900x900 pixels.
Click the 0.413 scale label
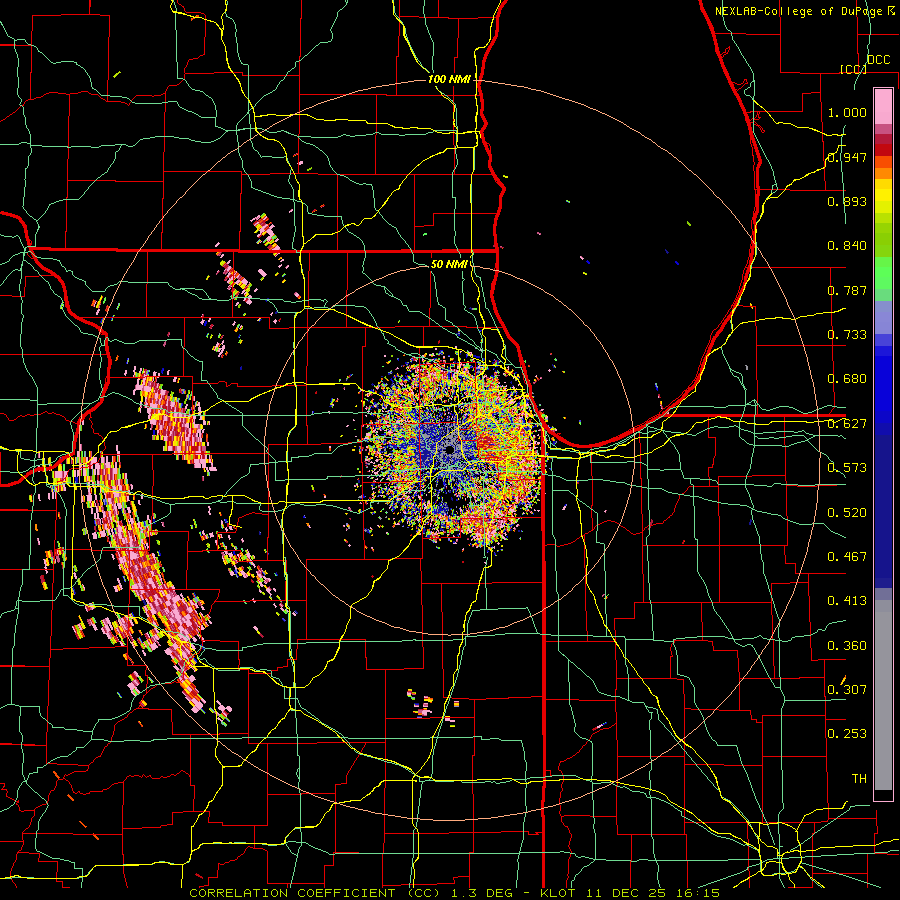pos(847,601)
